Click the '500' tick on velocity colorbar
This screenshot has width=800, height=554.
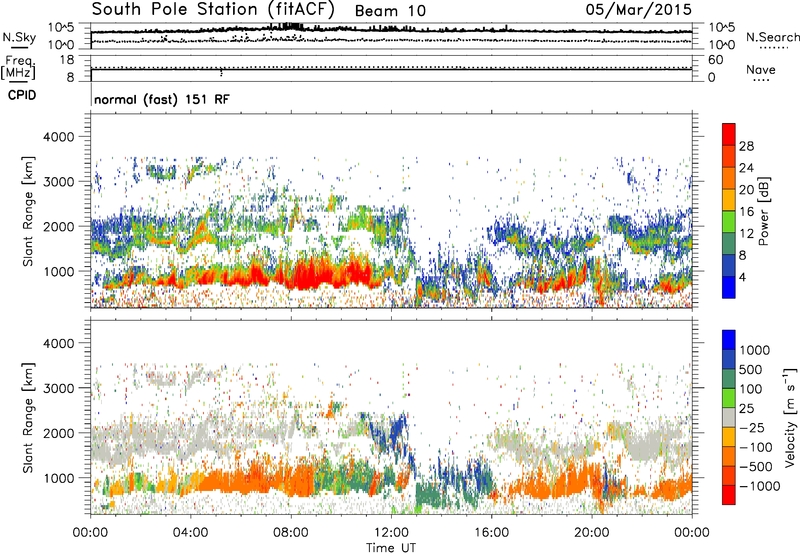tap(751, 370)
